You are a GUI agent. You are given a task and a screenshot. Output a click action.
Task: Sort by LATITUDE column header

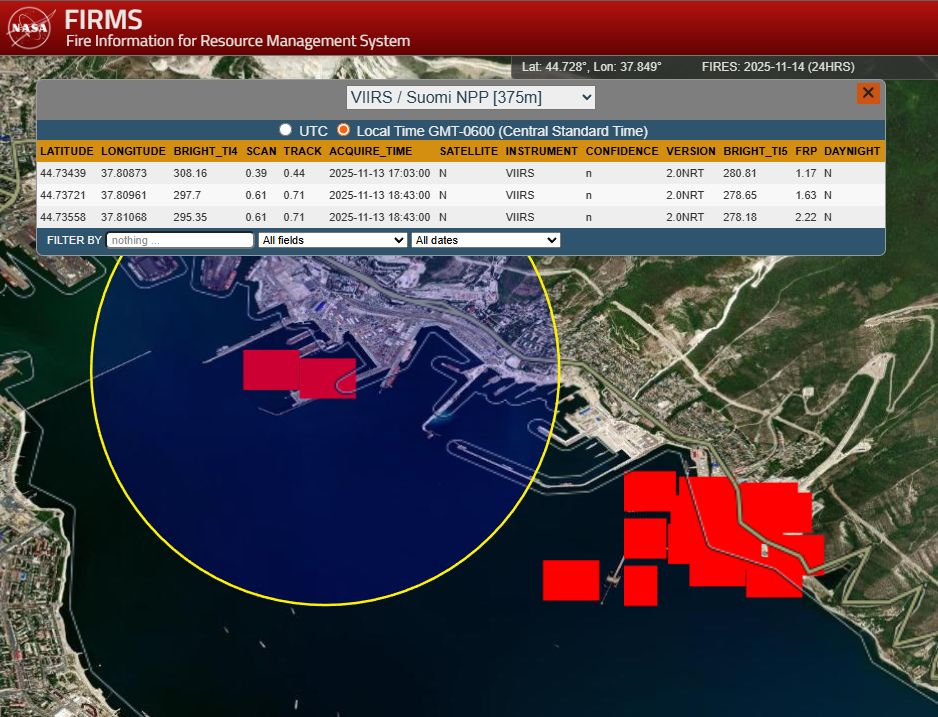tap(67, 151)
